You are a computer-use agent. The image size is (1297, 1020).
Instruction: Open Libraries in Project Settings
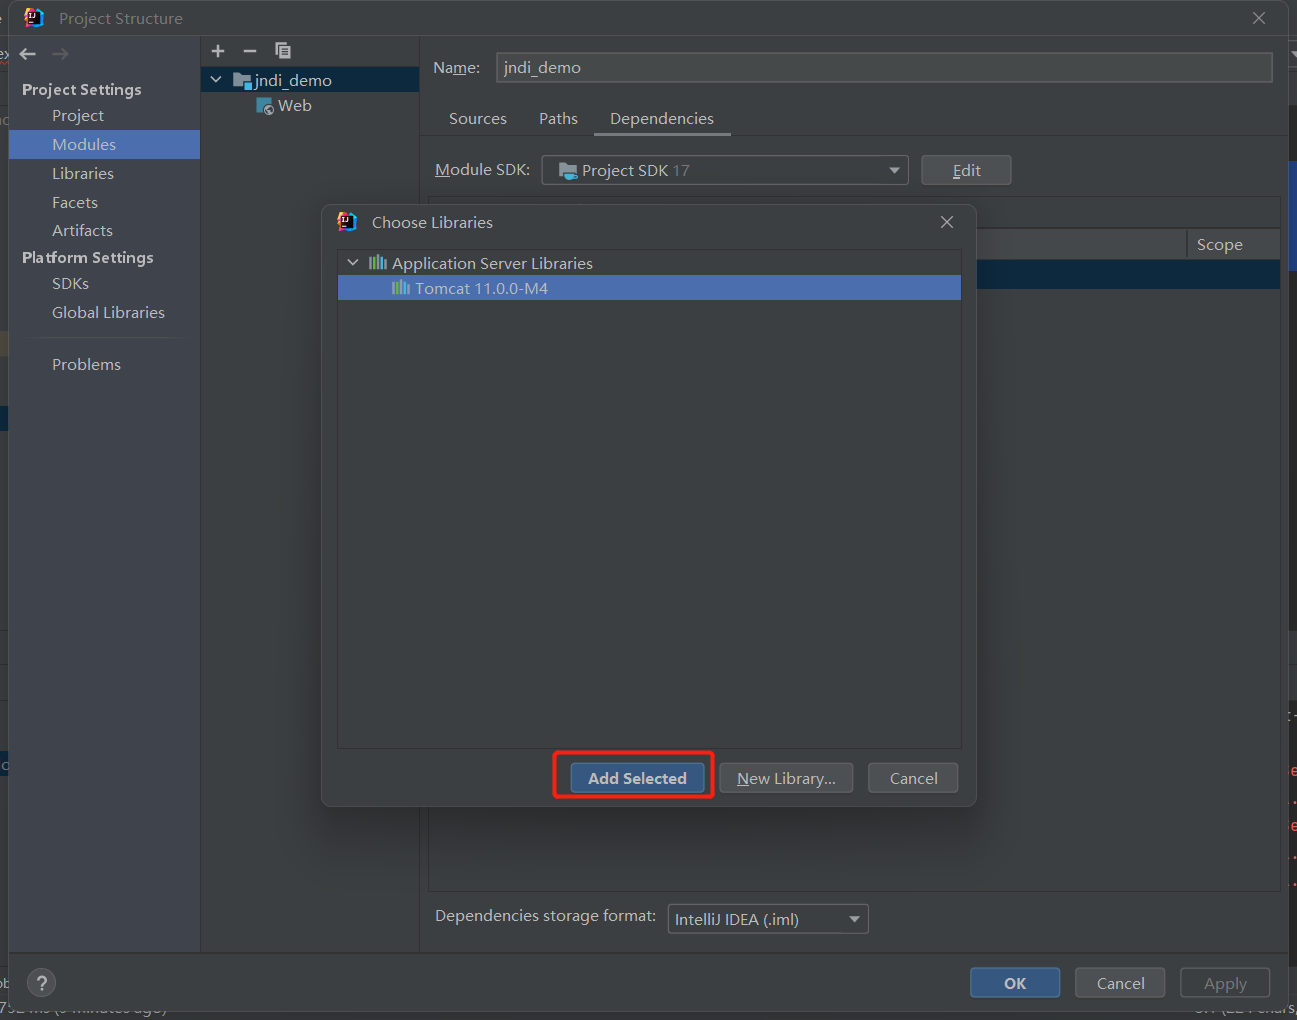83,174
